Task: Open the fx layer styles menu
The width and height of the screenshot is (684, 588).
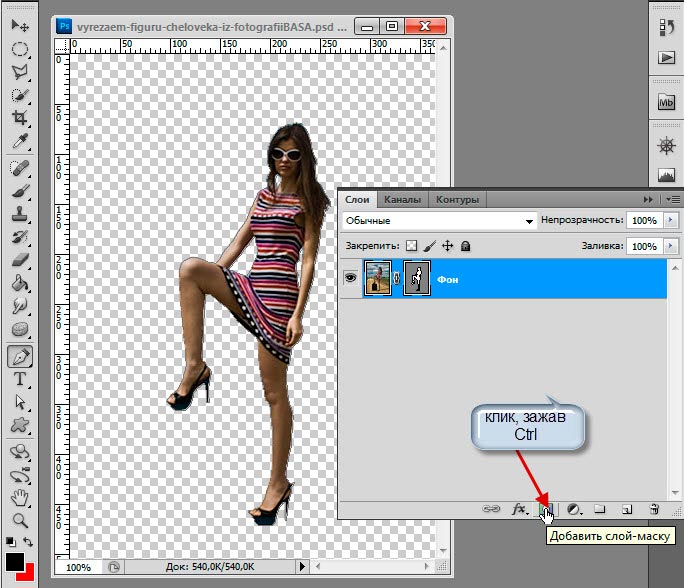Action: pyautogui.click(x=519, y=510)
